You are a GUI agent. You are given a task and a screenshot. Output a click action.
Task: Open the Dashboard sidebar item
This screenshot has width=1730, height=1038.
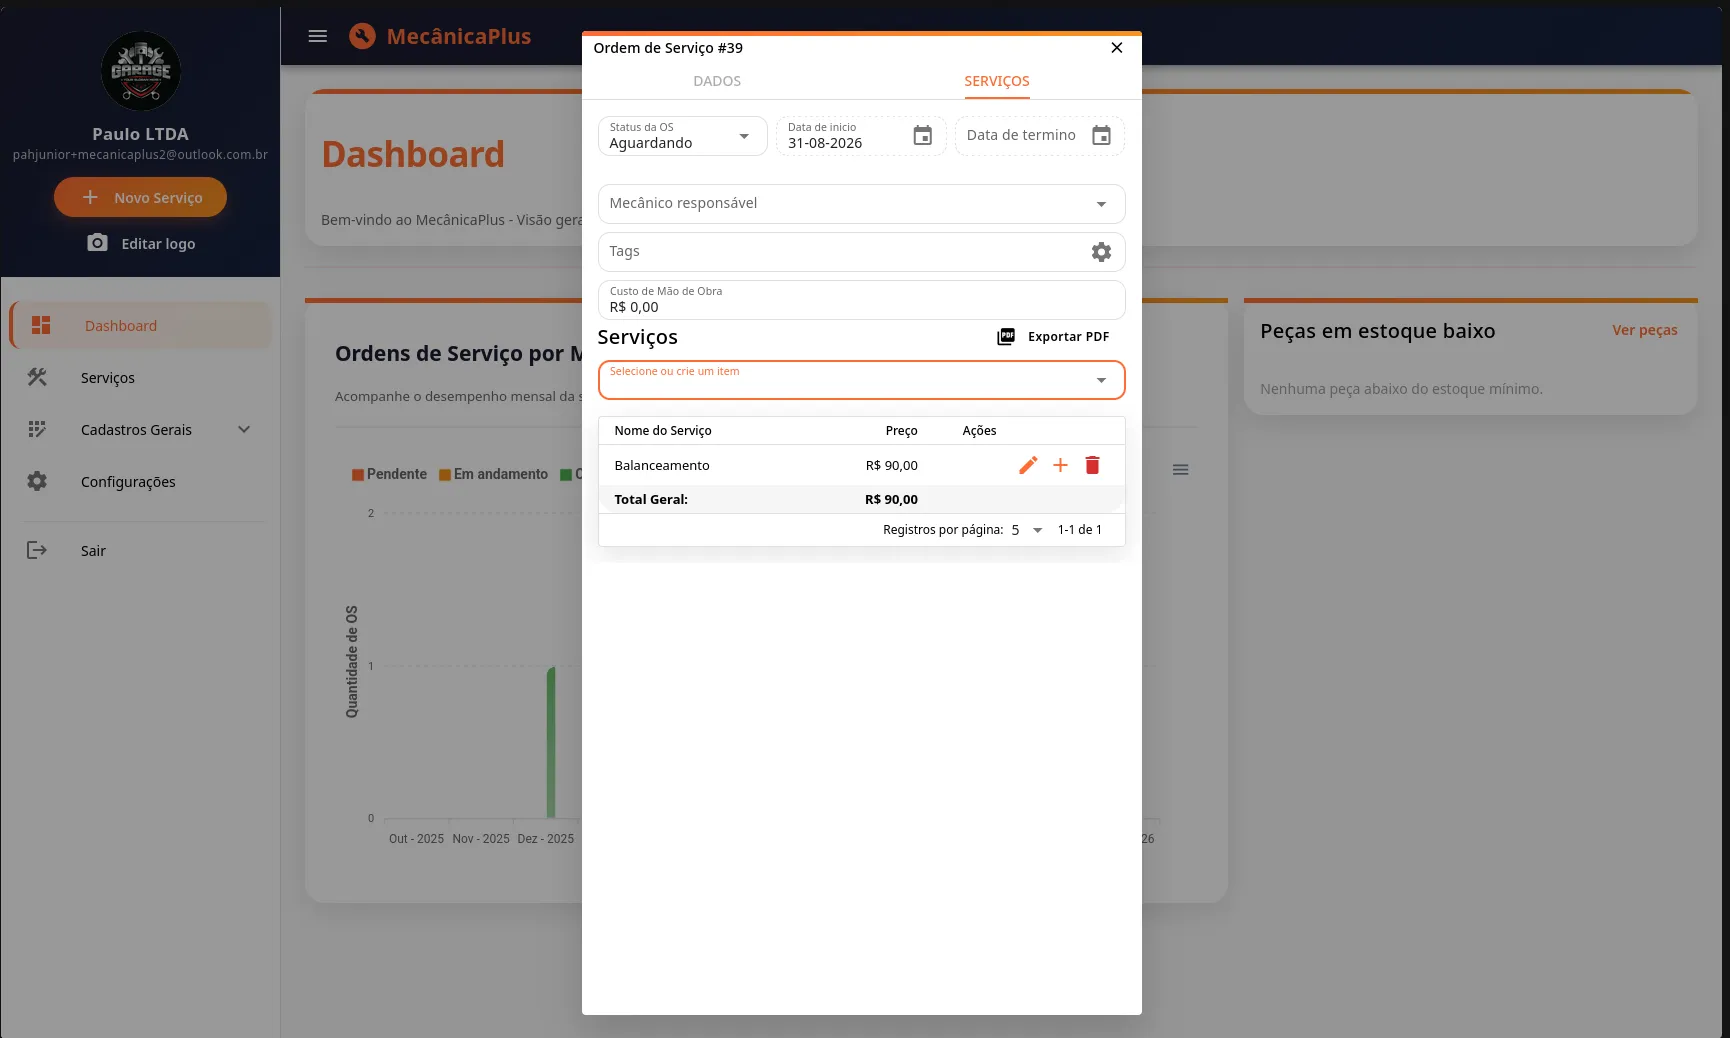click(140, 326)
